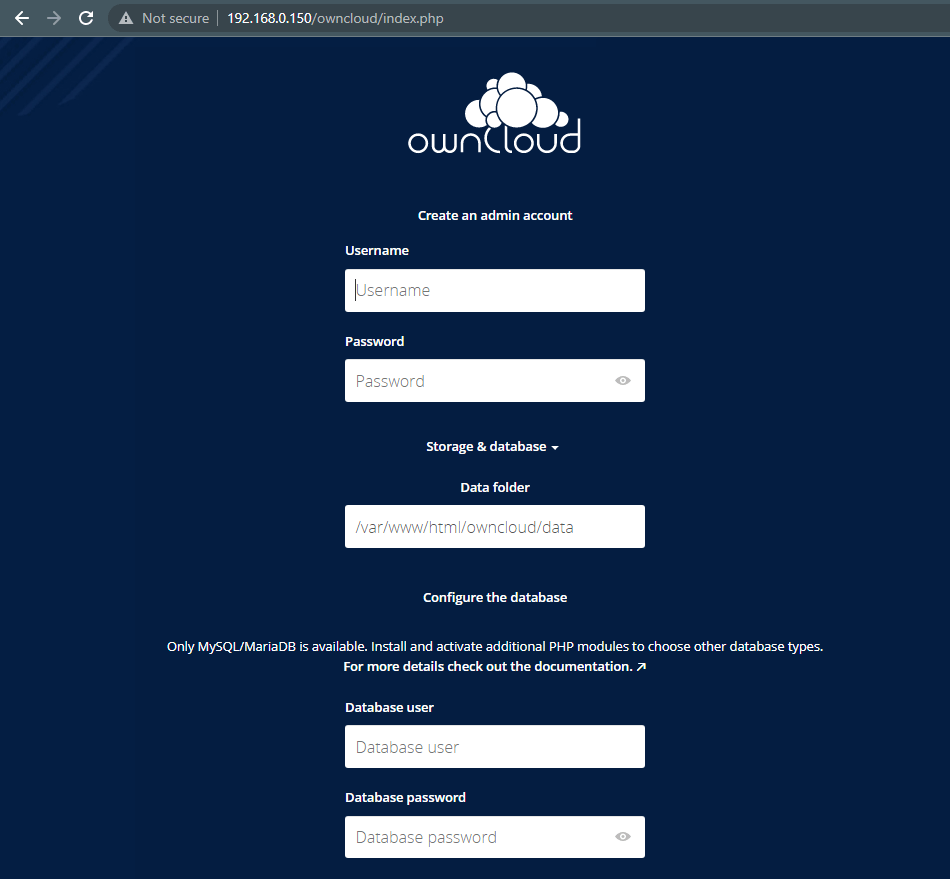
Task: Open the documentation link
Action: (x=494, y=666)
